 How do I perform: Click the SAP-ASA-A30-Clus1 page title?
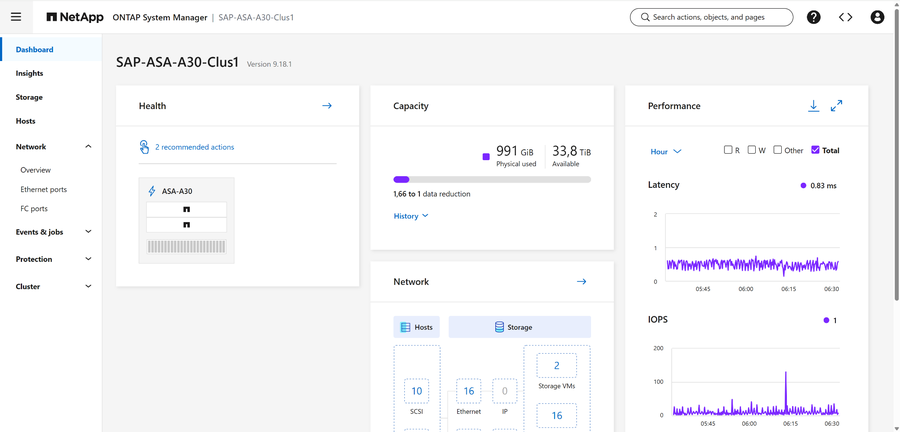[177, 63]
